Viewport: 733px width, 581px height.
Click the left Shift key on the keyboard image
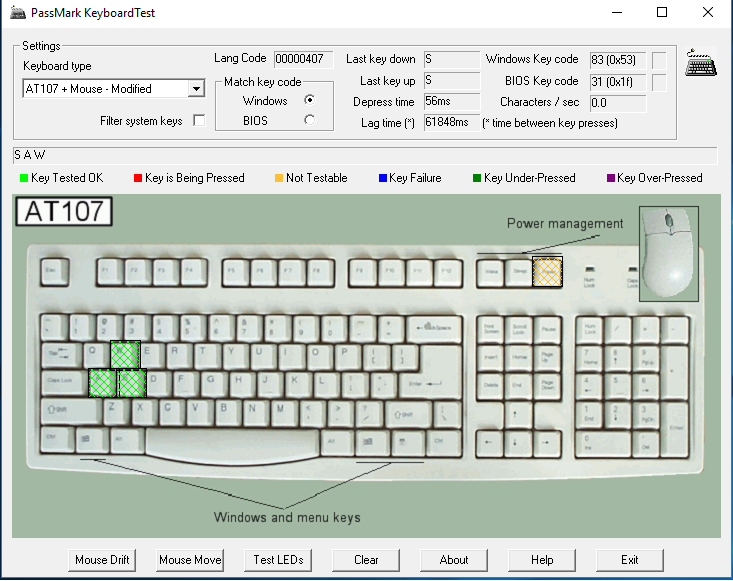coord(71,411)
